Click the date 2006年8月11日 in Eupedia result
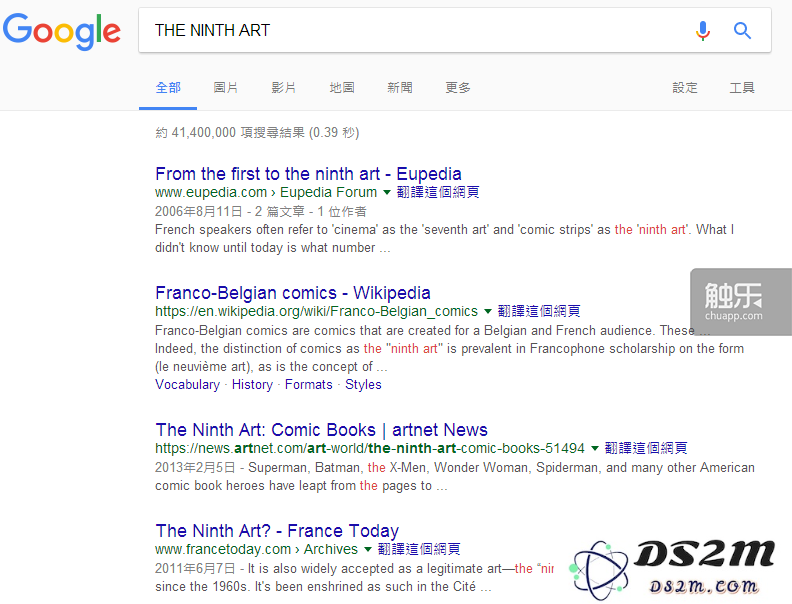Viewport: 792px width, 604px height. [199, 212]
